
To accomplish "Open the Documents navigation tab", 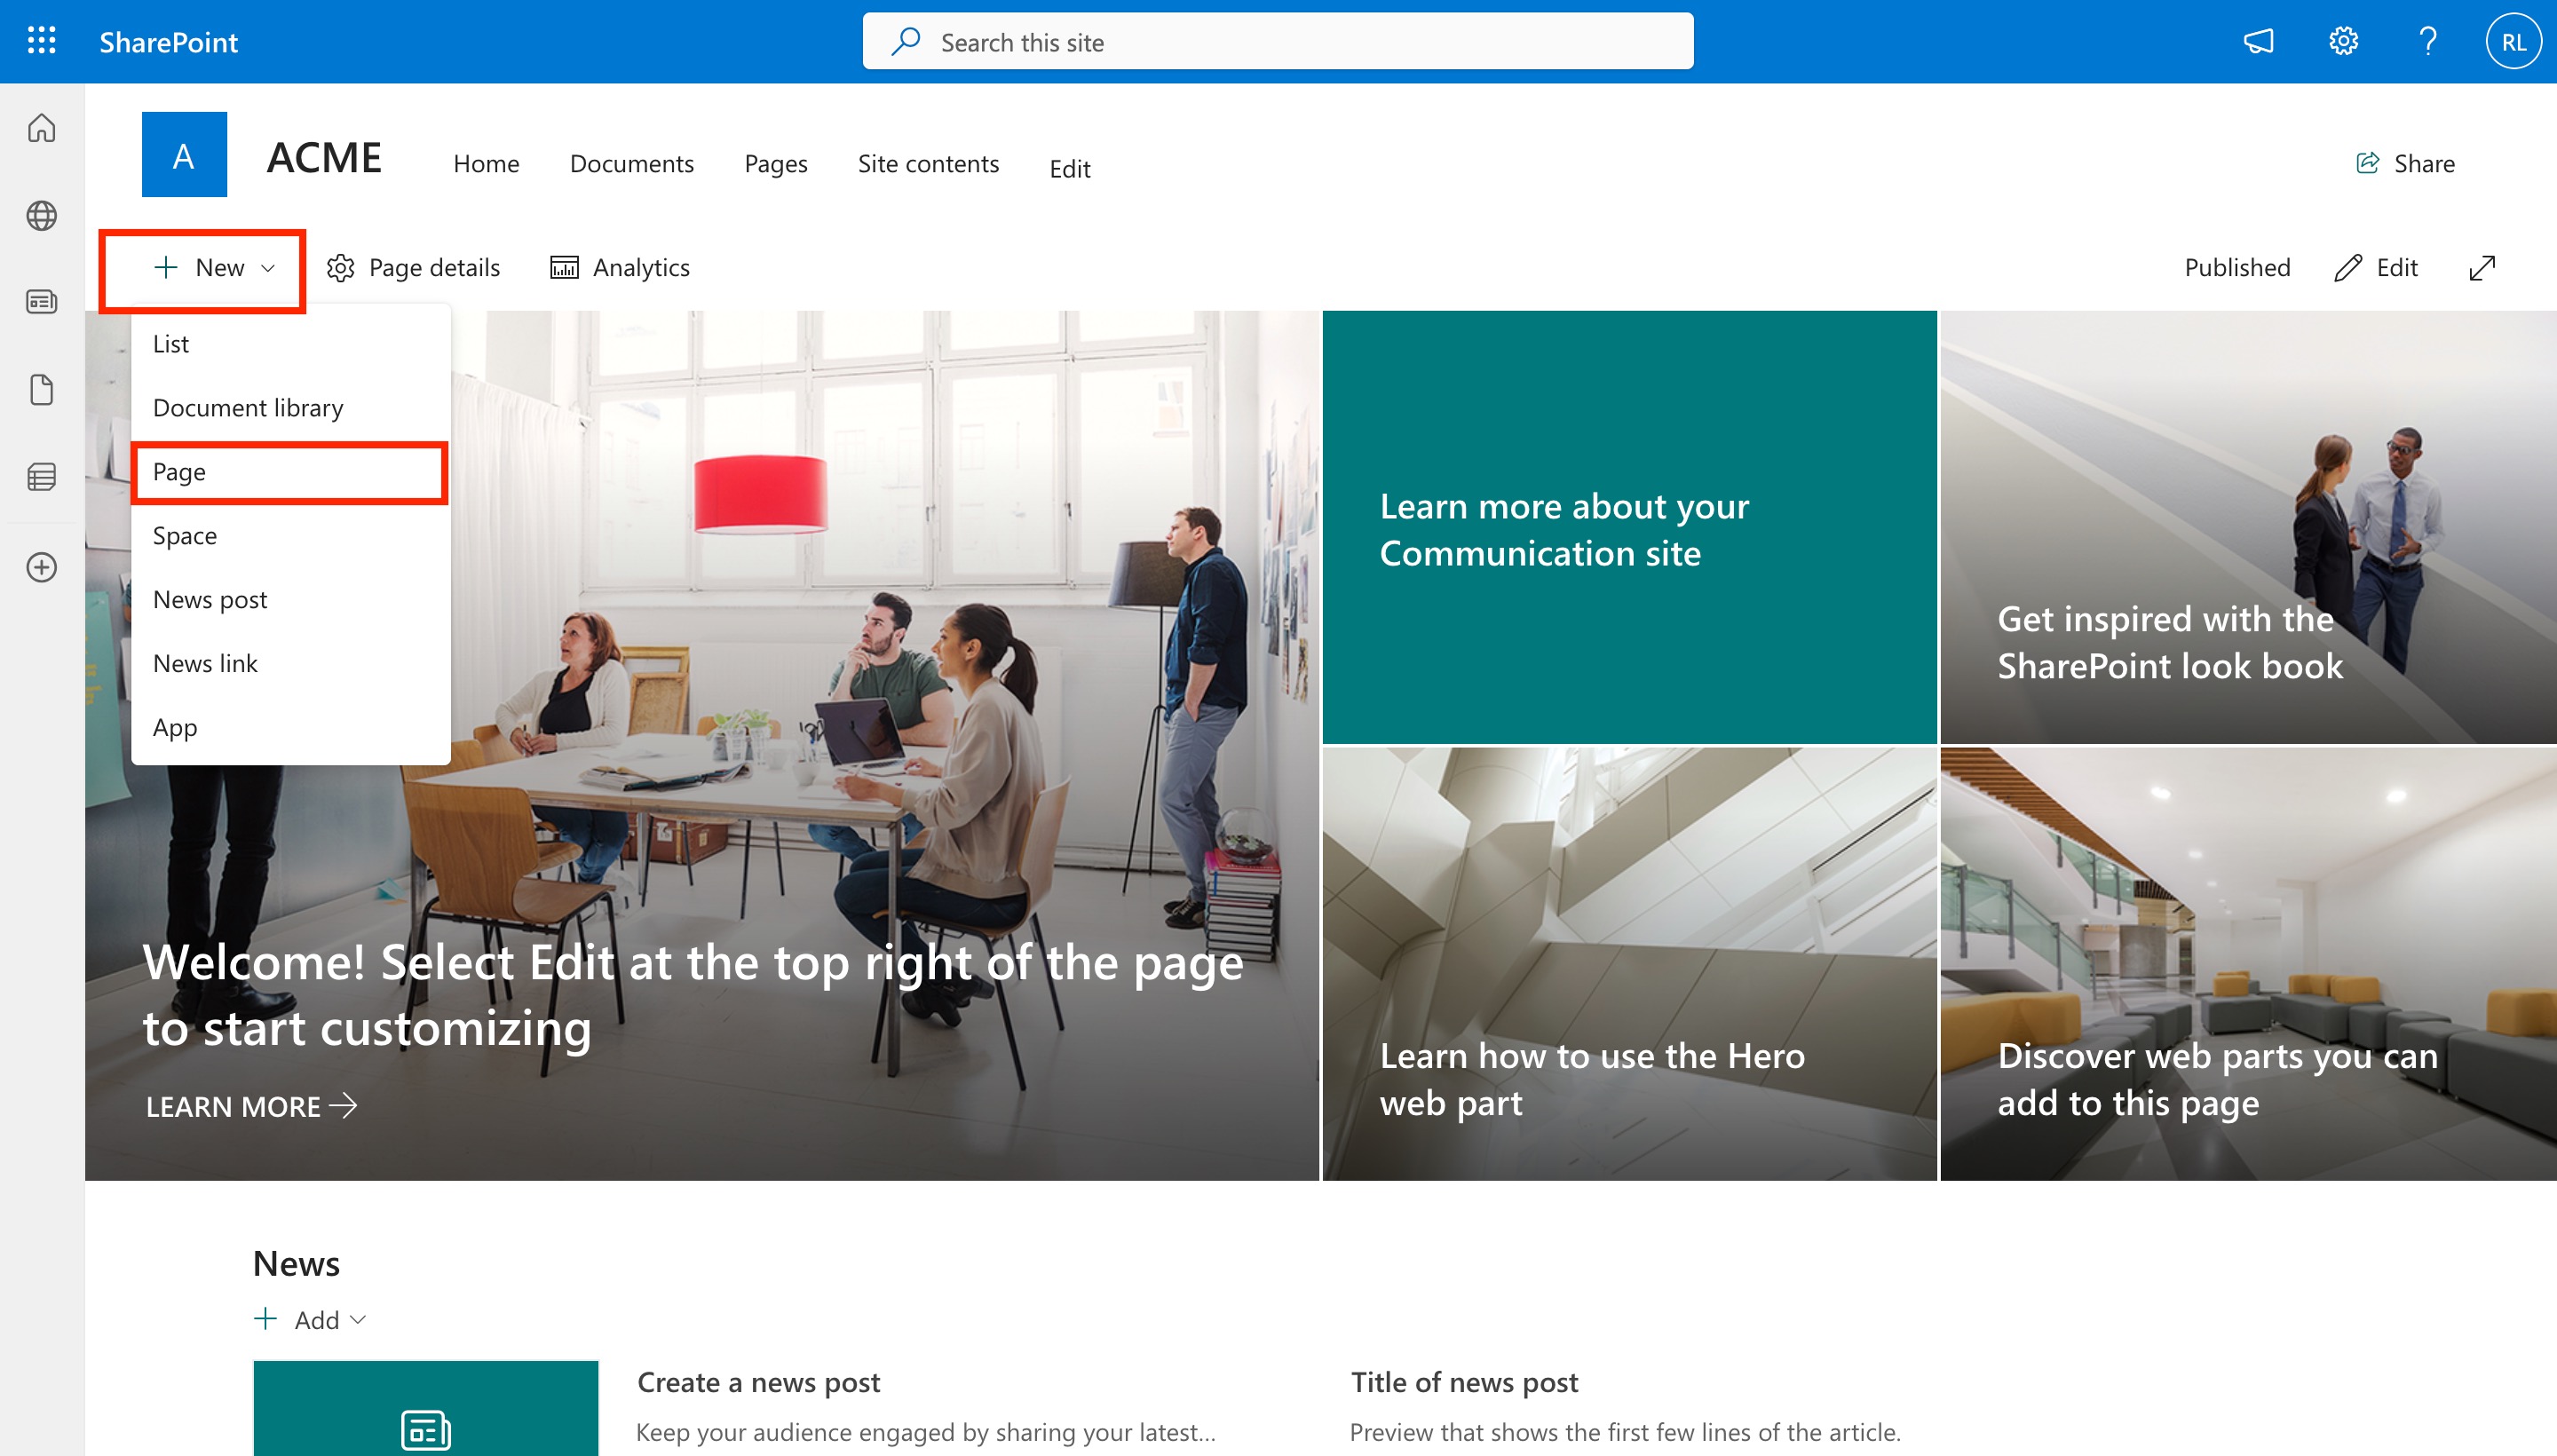I will pos(631,163).
